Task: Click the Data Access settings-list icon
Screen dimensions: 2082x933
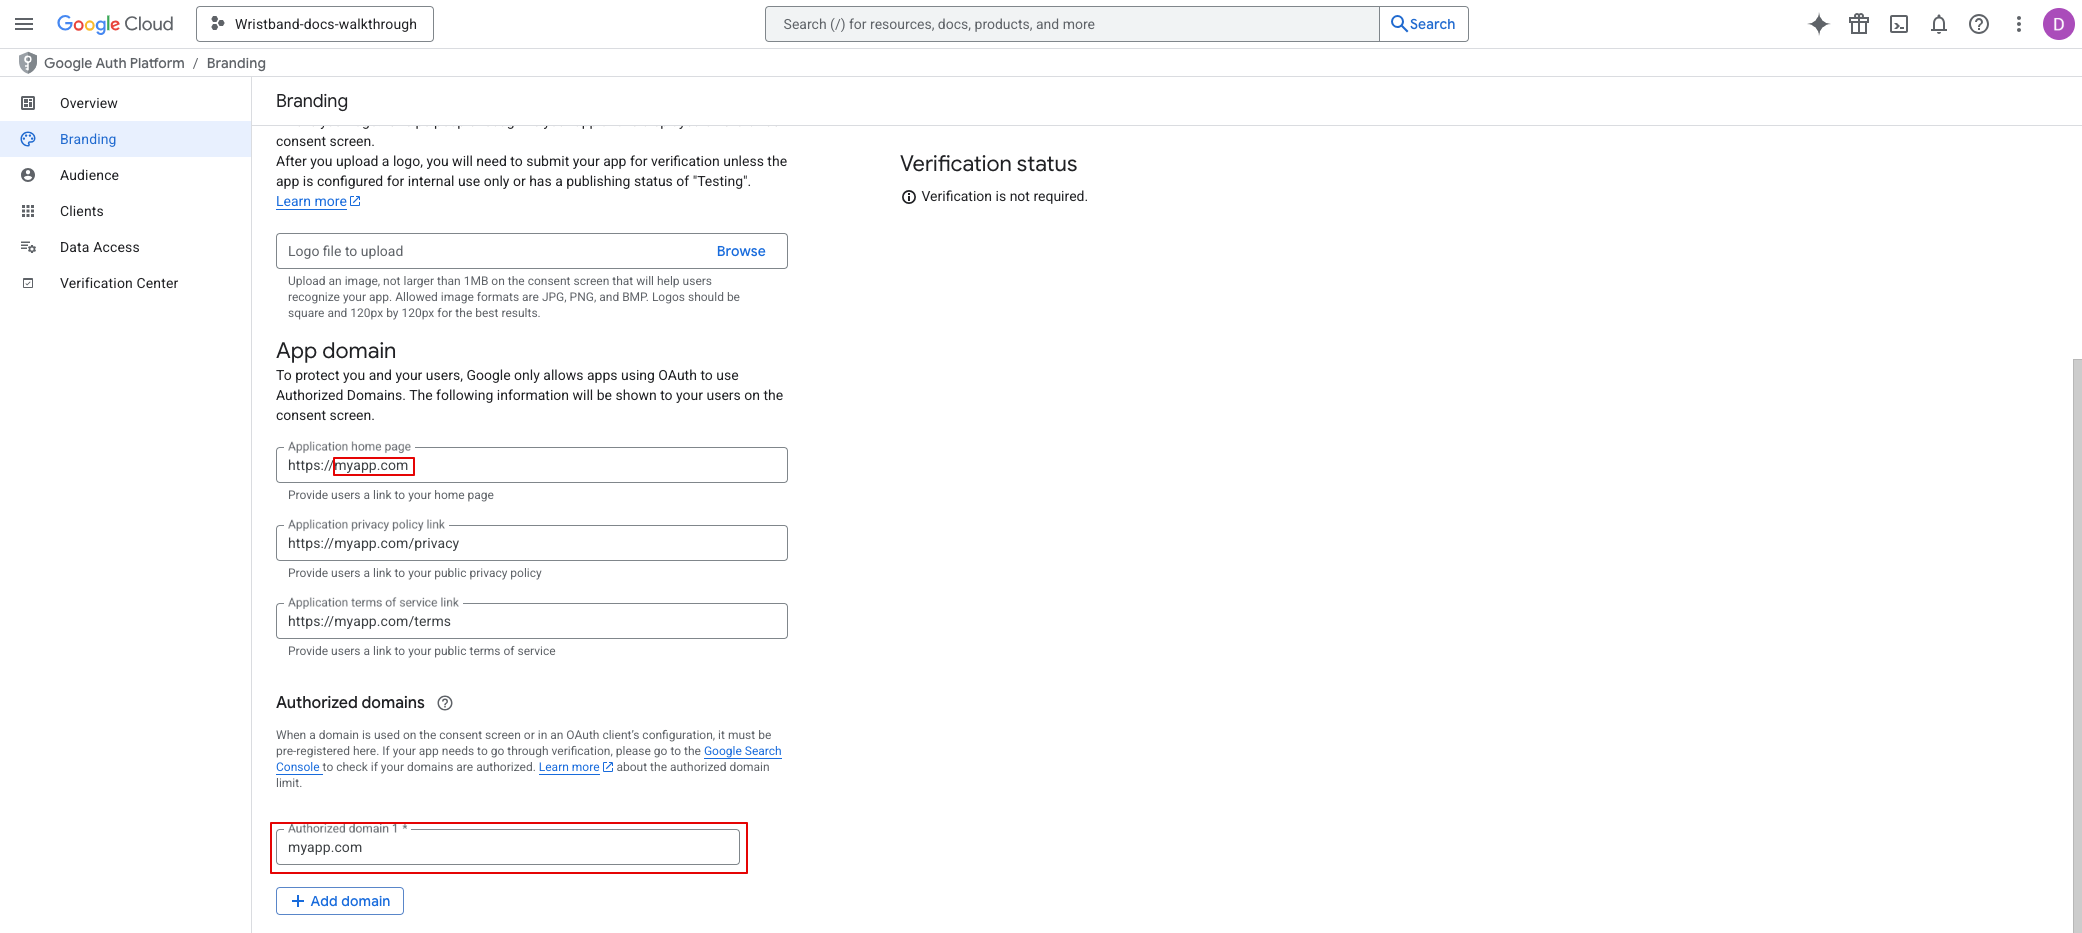Action: (28, 247)
